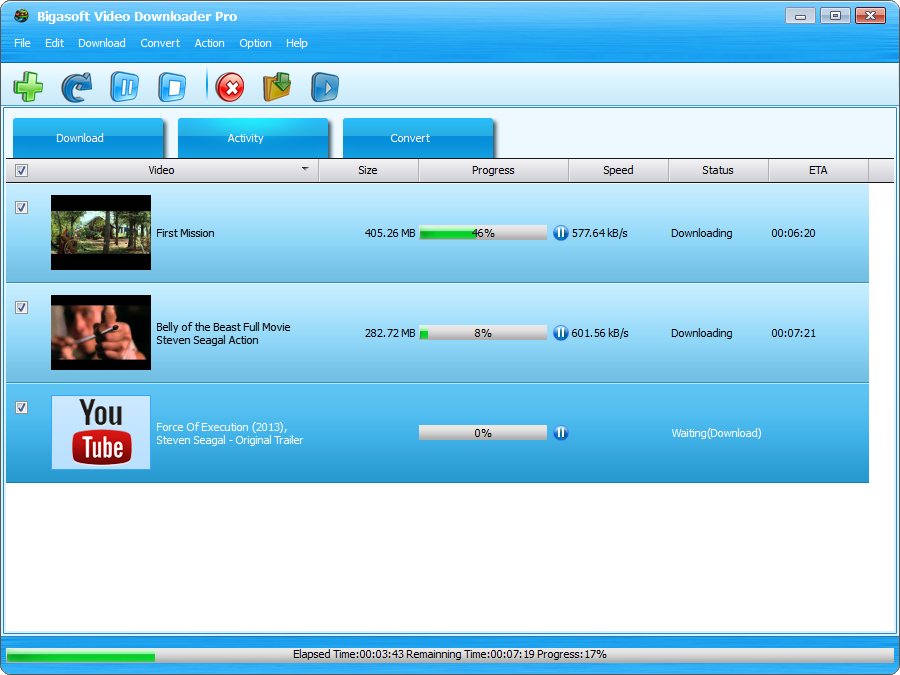Screen dimensions: 900x675
Task: Click the '282.72 MB' size value
Action: [390, 333]
